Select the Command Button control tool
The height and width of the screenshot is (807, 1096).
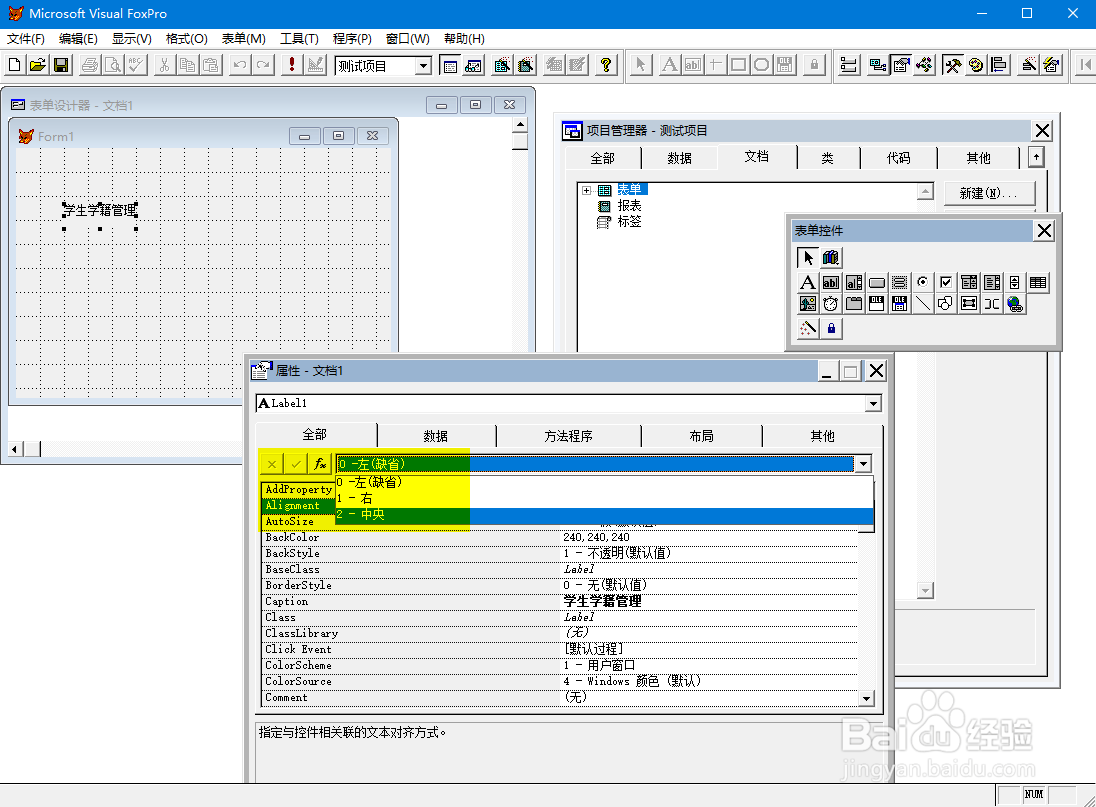pos(877,282)
